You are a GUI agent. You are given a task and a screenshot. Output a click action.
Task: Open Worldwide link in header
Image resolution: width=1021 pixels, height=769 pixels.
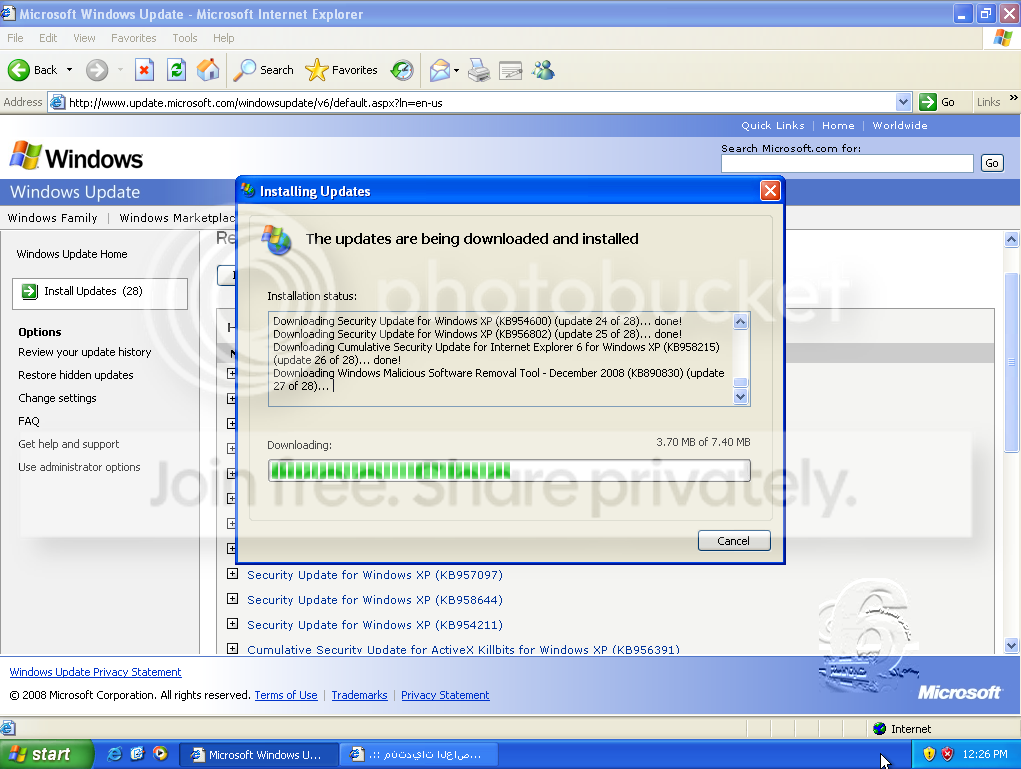coord(900,125)
